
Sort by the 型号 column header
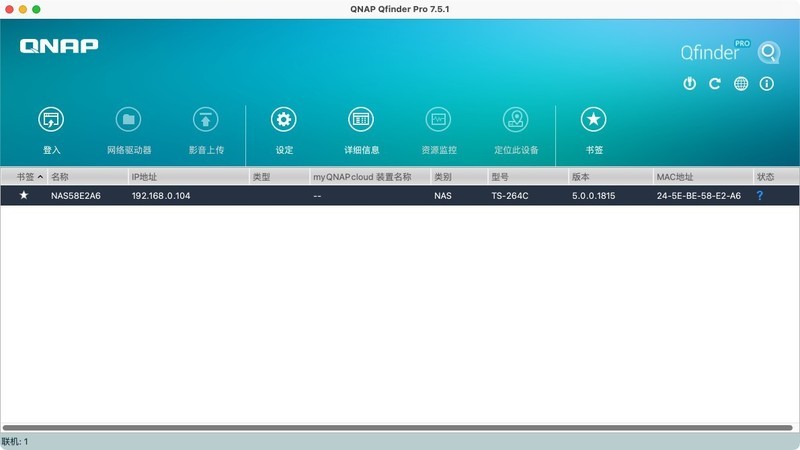pos(528,177)
